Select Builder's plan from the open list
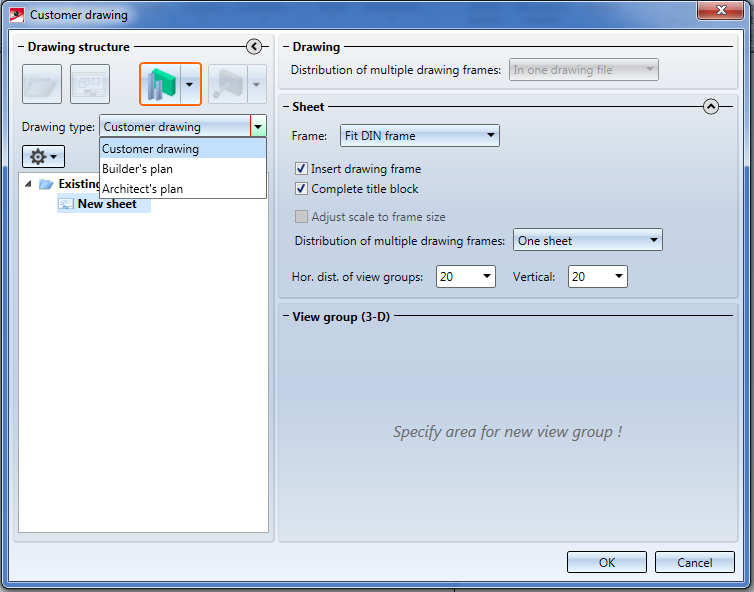This screenshot has width=754, height=592. 183,169
